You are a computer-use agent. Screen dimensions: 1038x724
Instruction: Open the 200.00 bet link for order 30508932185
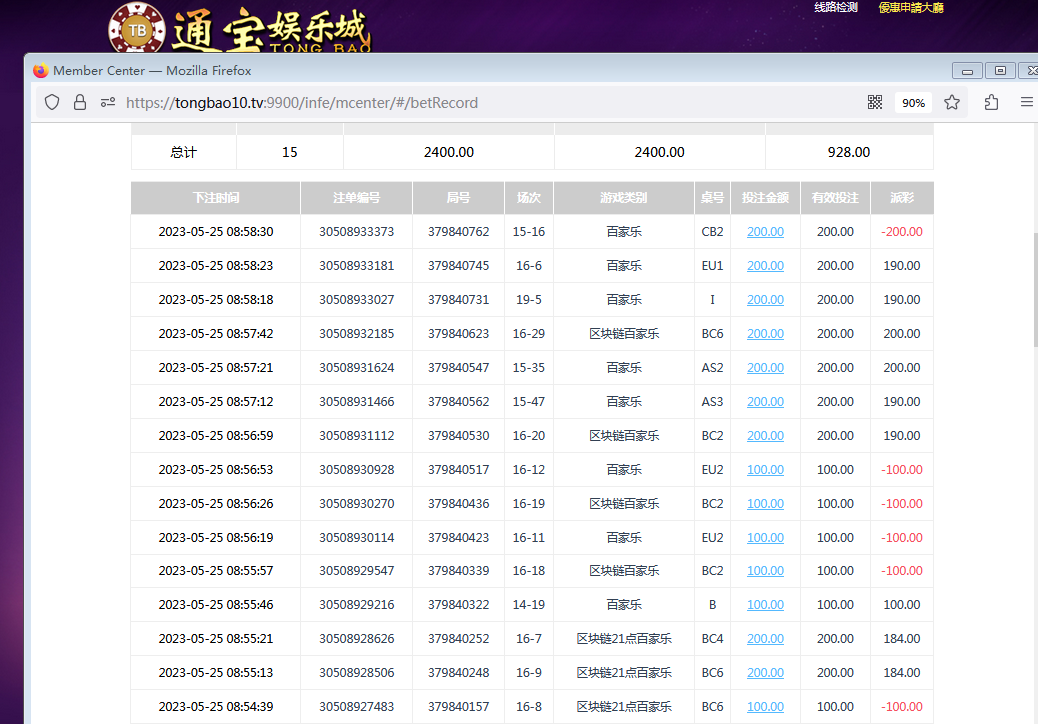click(x=765, y=334)
